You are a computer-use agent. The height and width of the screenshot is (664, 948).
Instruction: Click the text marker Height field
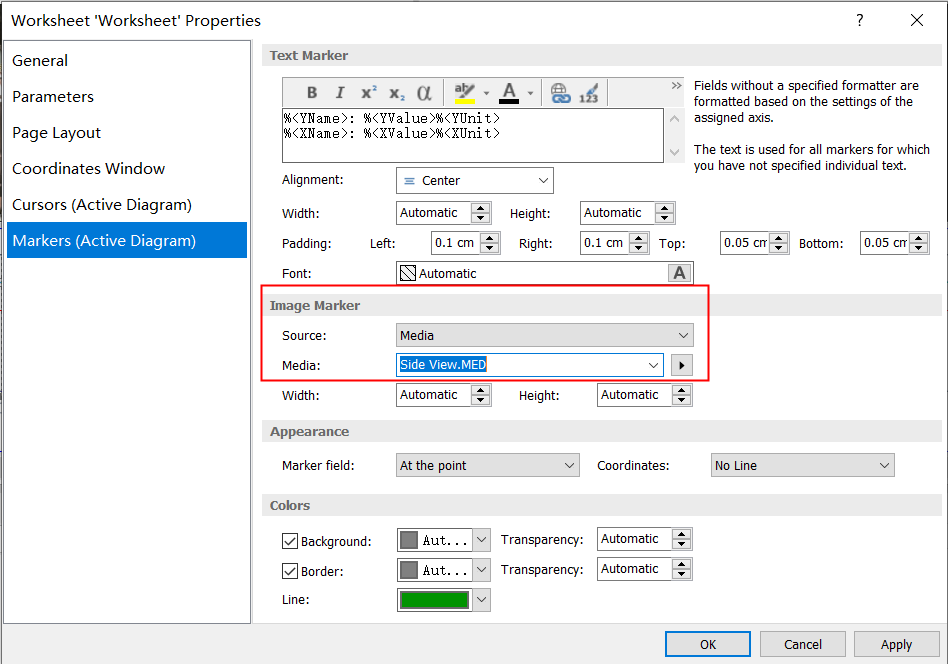(617, 213)
